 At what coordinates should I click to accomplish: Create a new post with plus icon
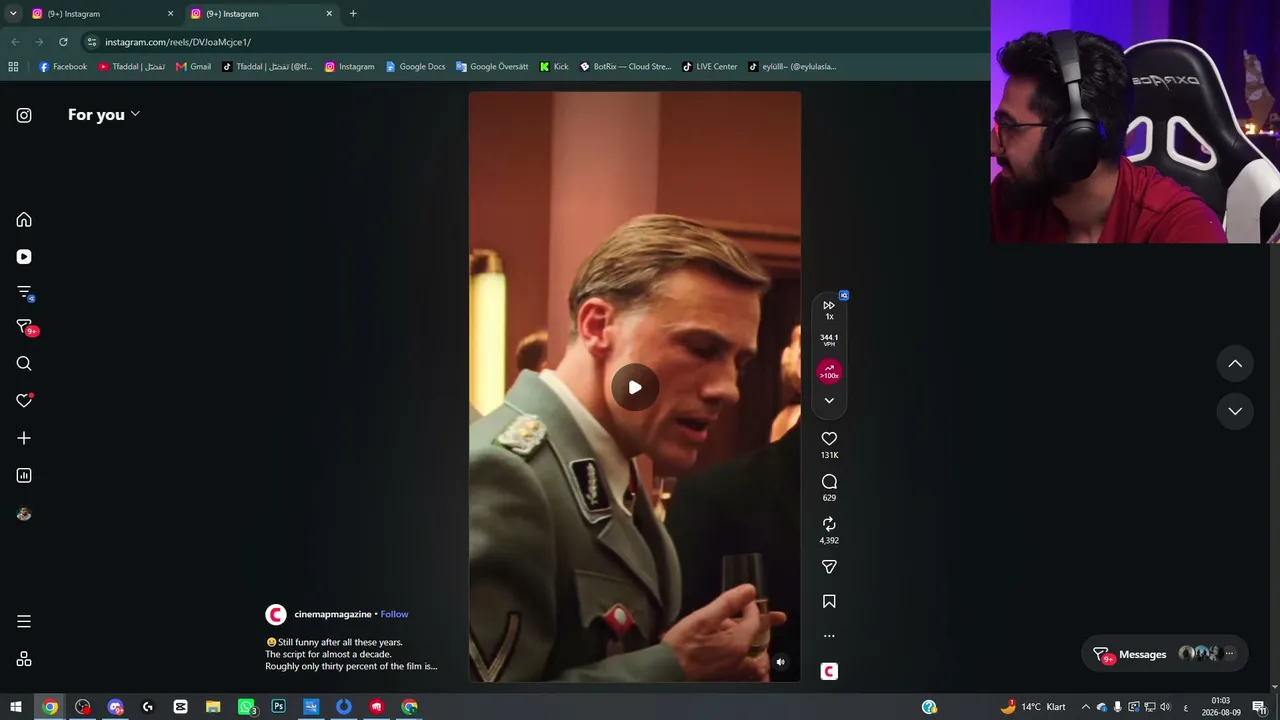coord(24,438)
